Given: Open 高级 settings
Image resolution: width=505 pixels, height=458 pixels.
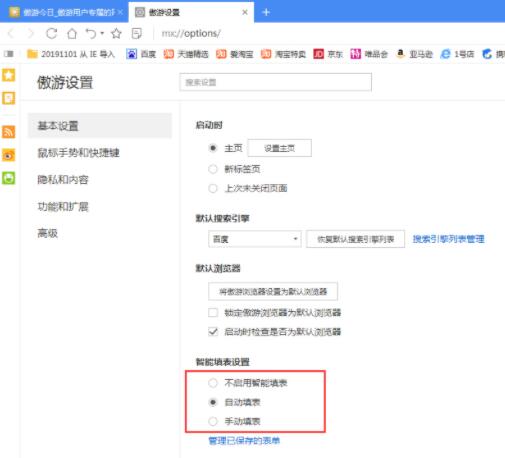Looking at the screenshot, I should tap(48, 233).
